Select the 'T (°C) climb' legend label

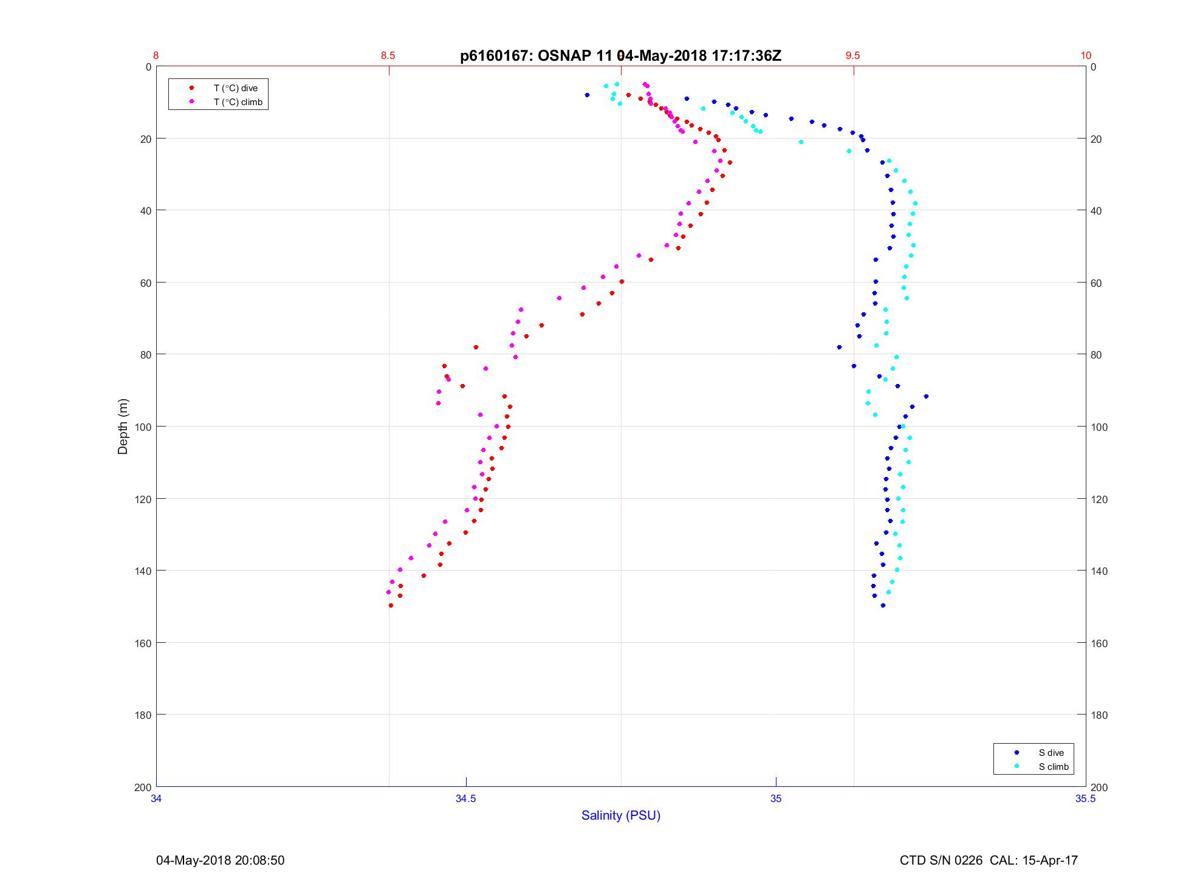(239, 102)
